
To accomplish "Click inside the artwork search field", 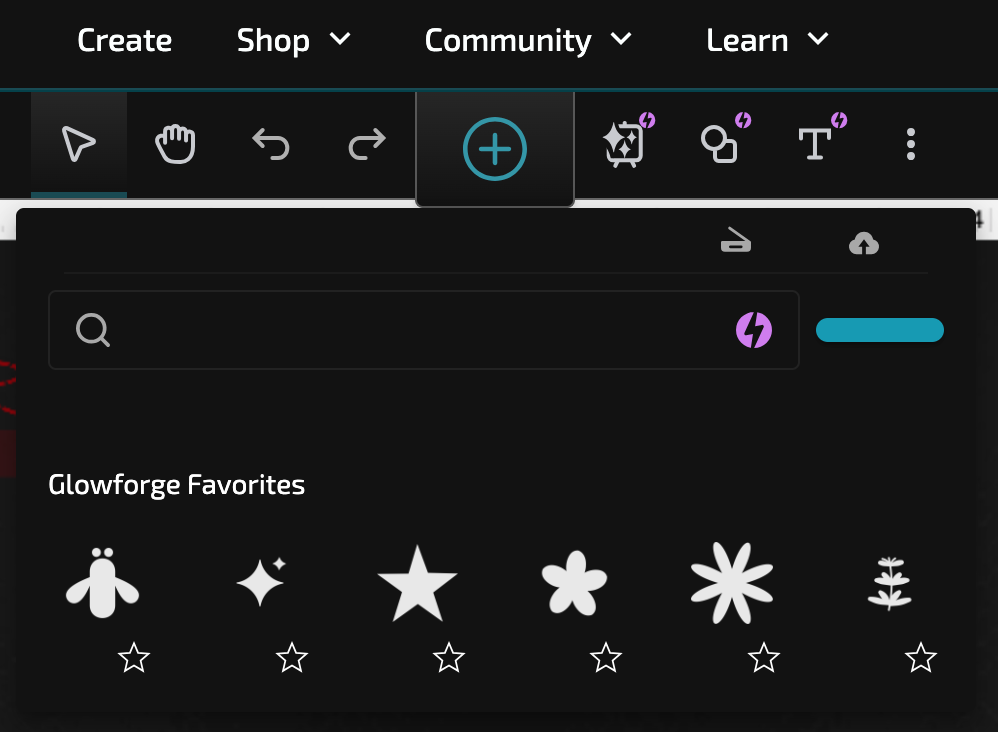I will 424,330.
